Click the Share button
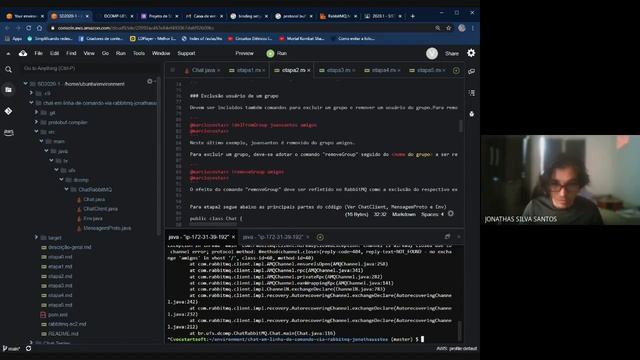The width and height of the screenshot is (640, 360). click(x=451, y=53)
